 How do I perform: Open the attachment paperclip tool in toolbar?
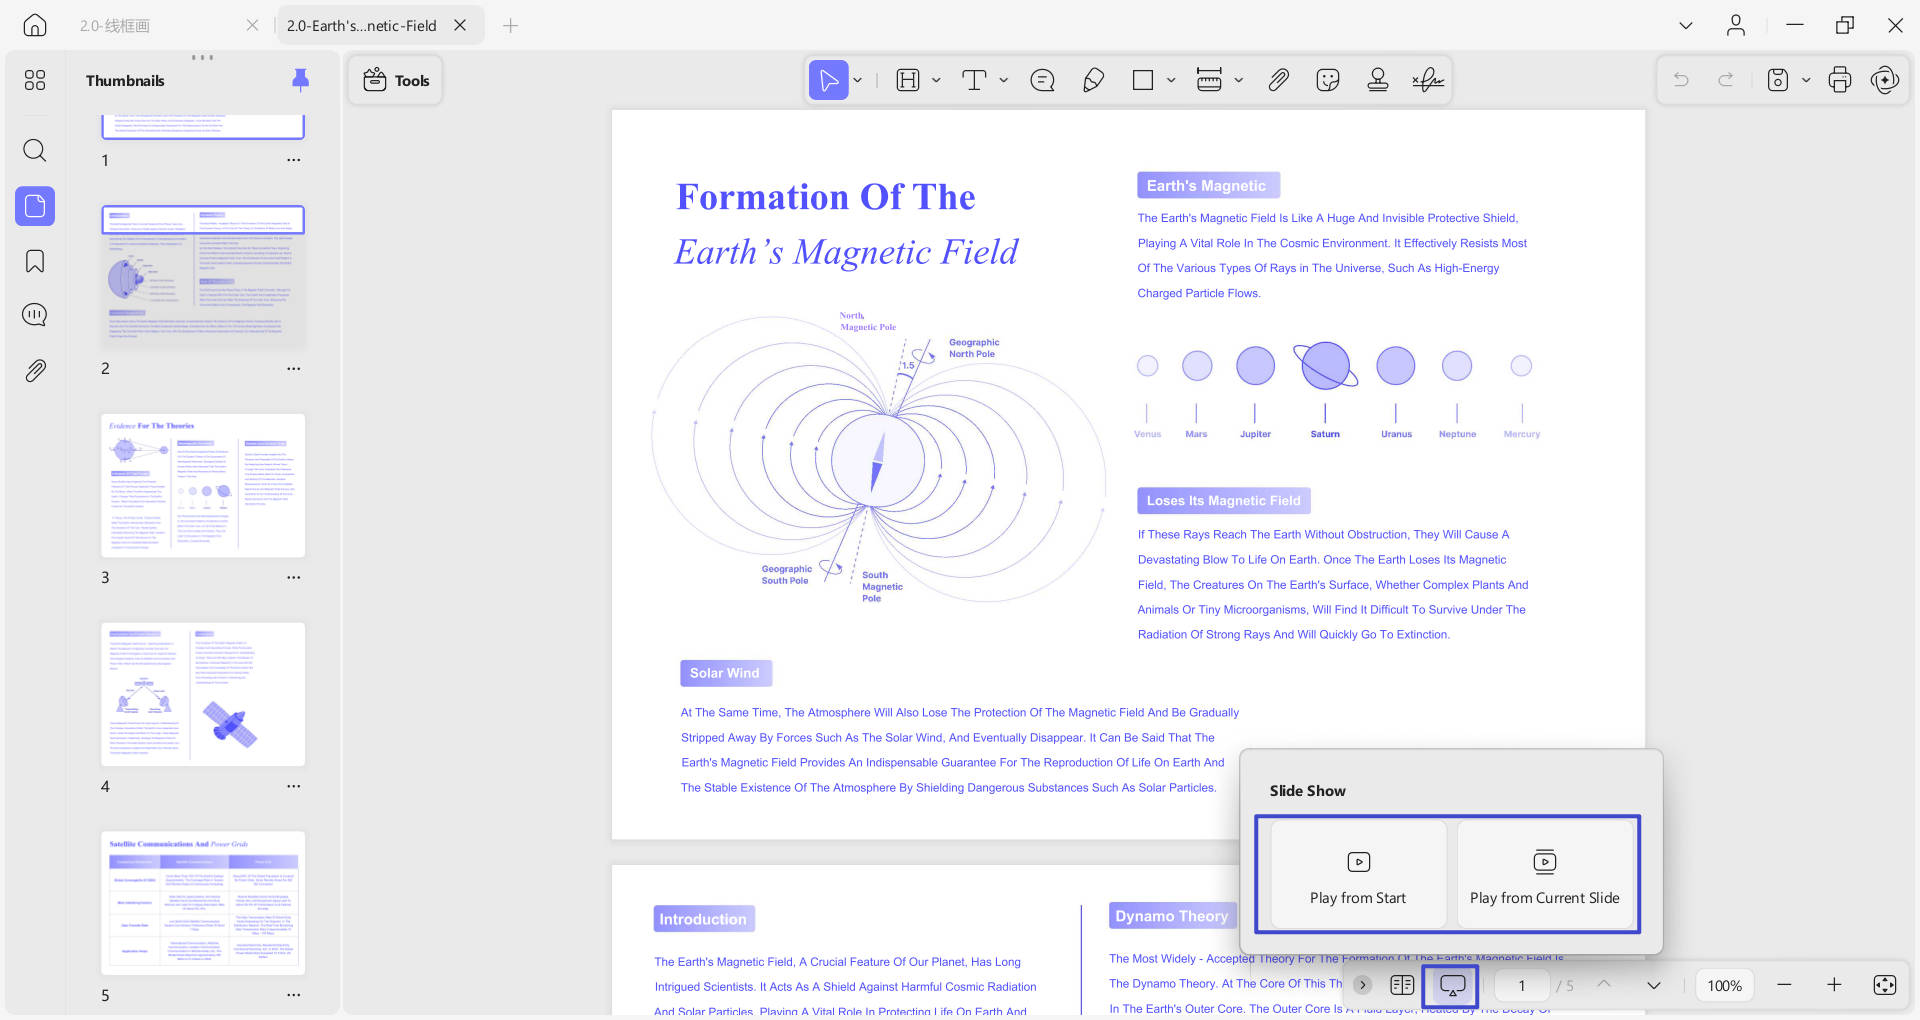(1278, 80)
